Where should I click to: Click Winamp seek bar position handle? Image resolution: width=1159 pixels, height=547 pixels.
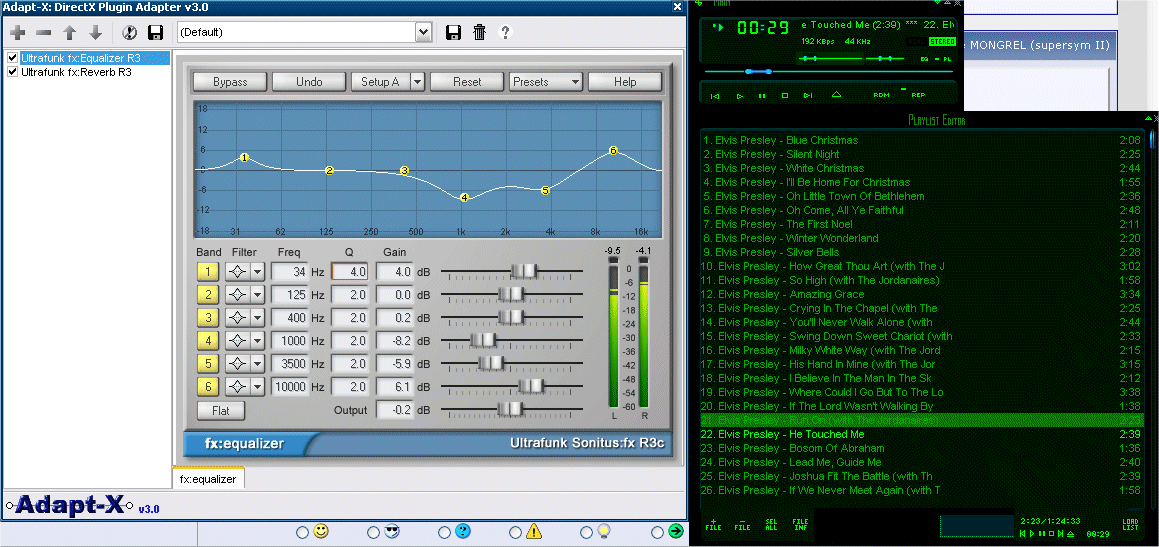click(x=758, y=72)
